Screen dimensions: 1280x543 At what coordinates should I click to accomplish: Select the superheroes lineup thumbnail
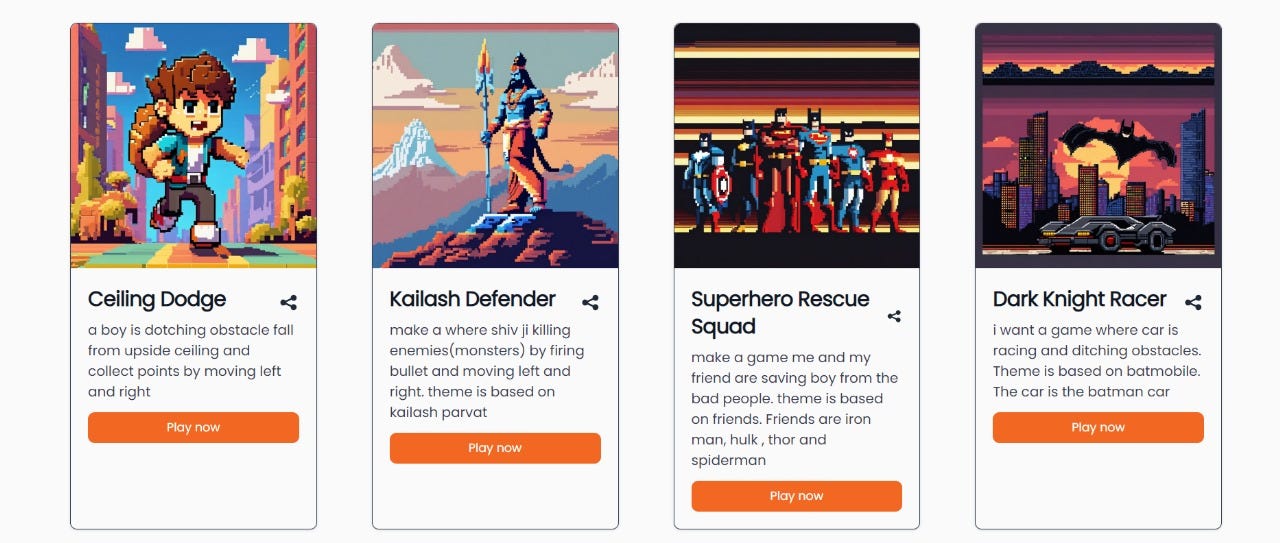click(797, 146)
